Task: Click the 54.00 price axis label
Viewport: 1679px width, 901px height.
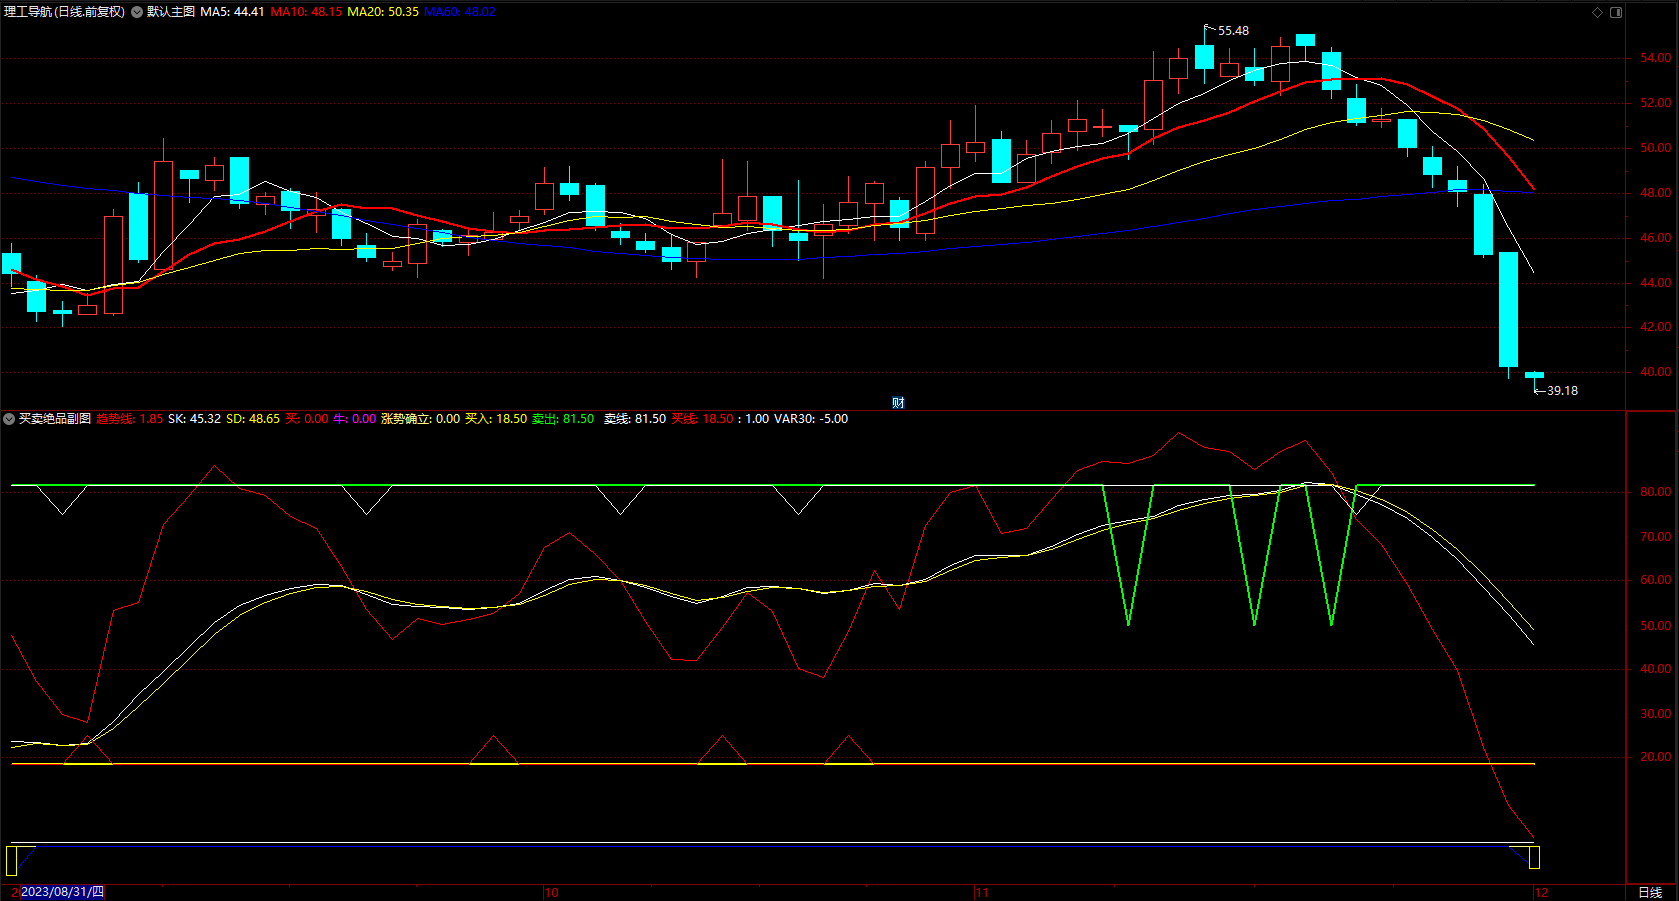Action: (x=1655, y=58)
